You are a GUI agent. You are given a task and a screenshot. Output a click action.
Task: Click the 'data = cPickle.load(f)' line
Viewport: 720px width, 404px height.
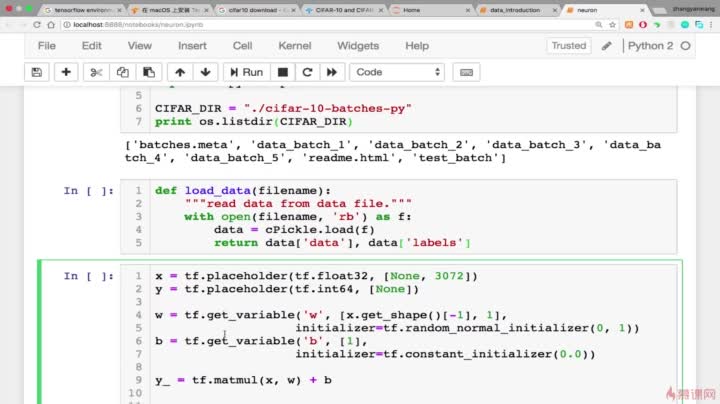[294, 230]
